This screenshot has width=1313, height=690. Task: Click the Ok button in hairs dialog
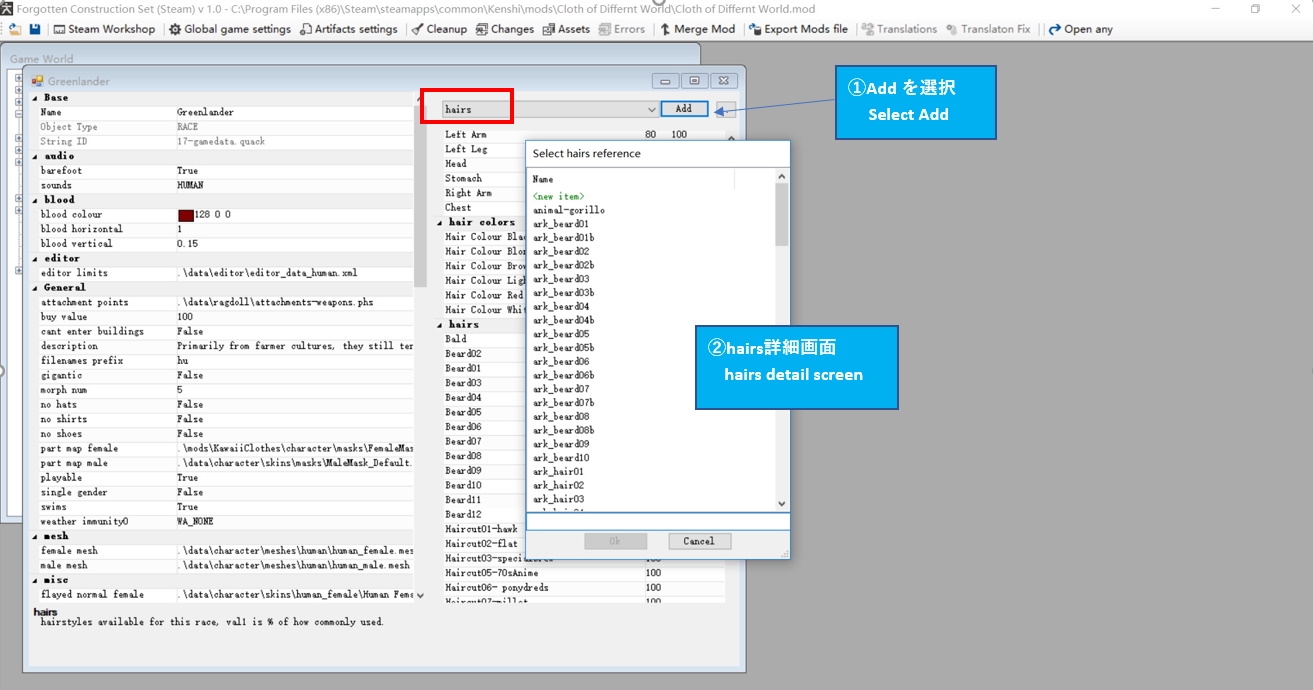pyautogui.click(x=616, y=541)
